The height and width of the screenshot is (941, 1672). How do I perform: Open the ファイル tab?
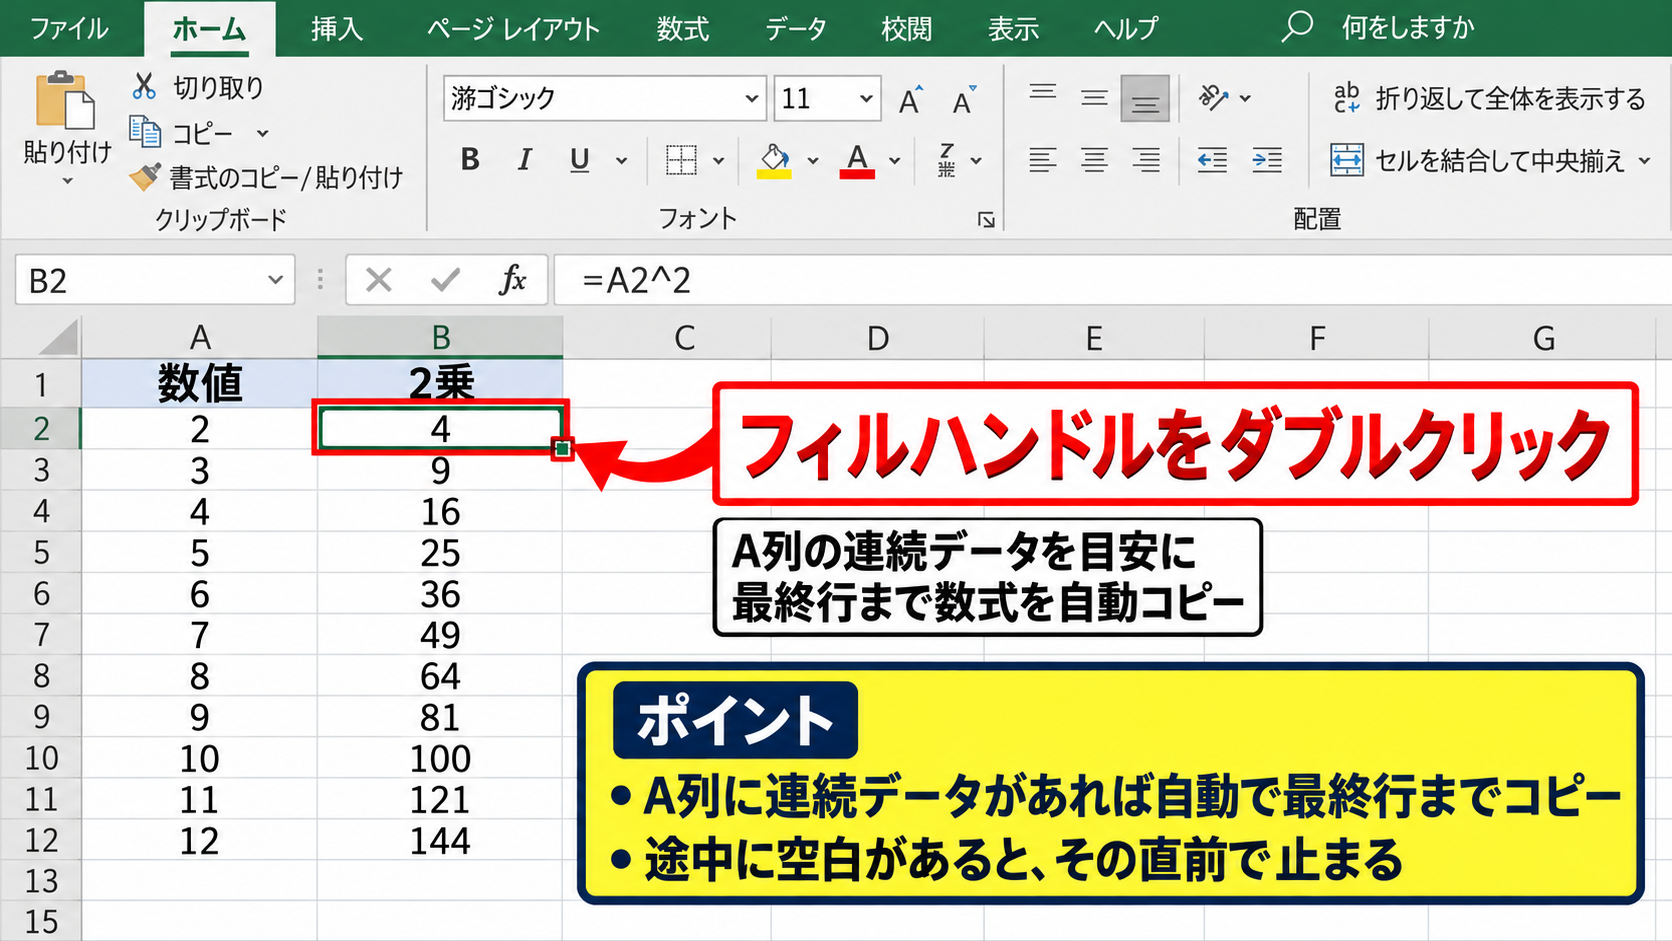pos(69,28)
